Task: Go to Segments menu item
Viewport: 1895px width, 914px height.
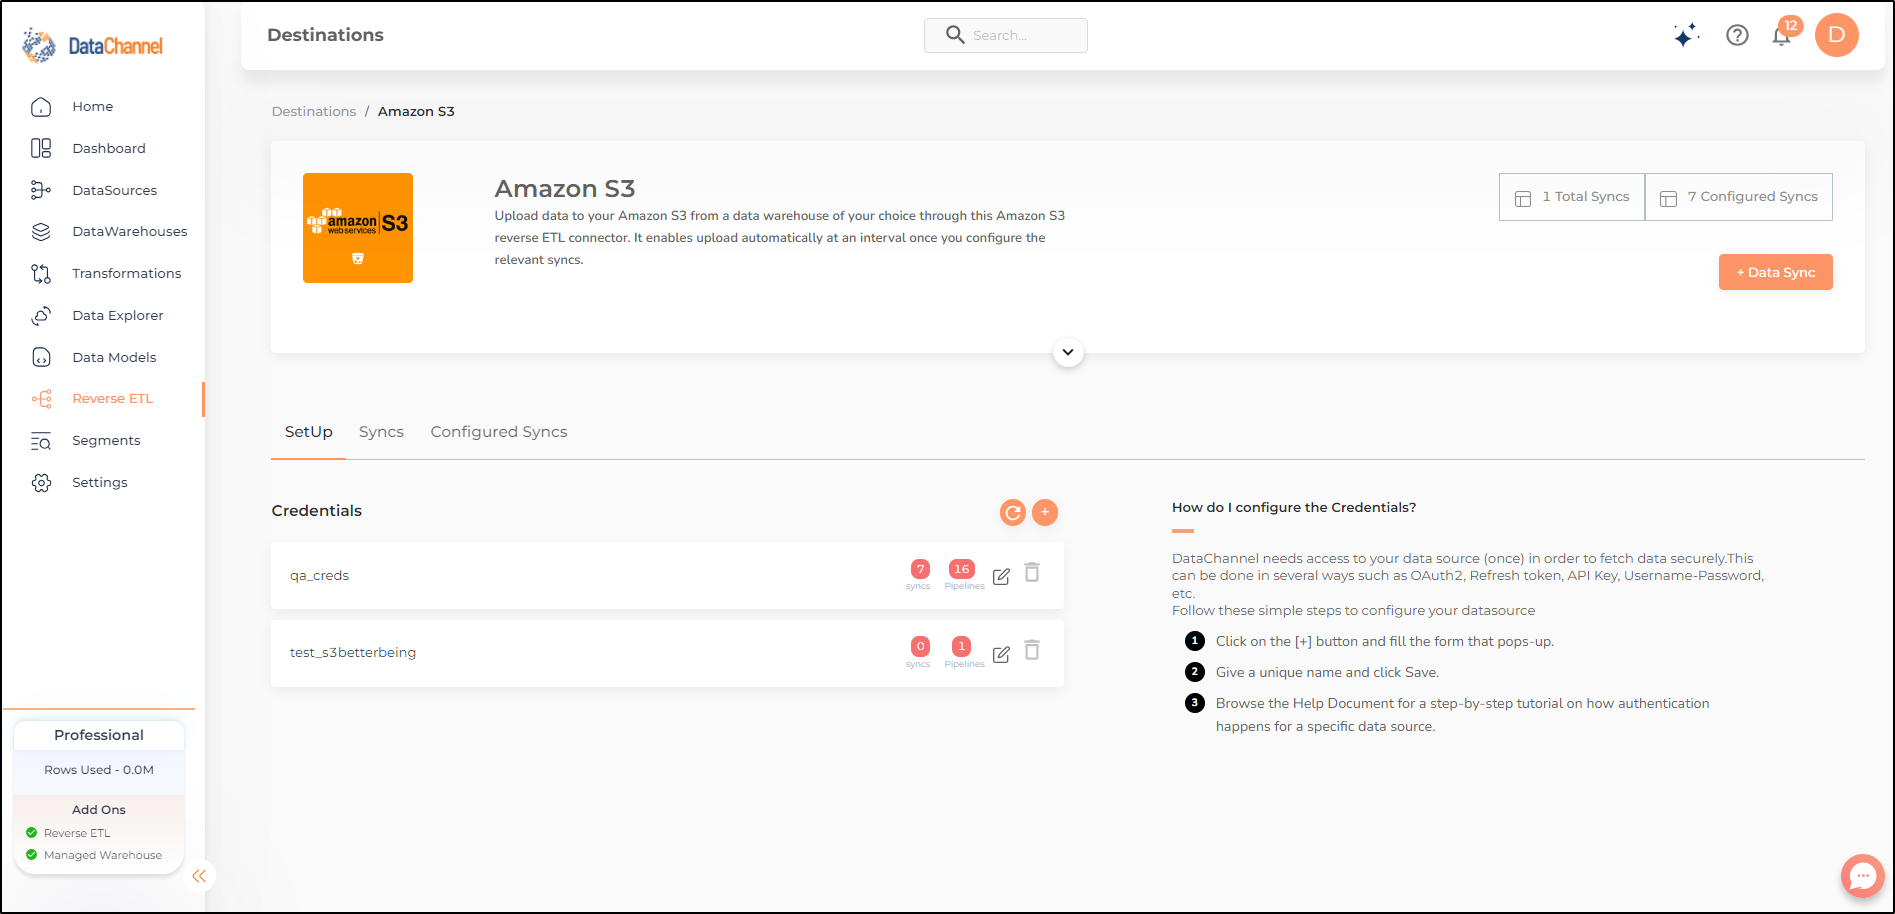Action: [x=106, y=441]
